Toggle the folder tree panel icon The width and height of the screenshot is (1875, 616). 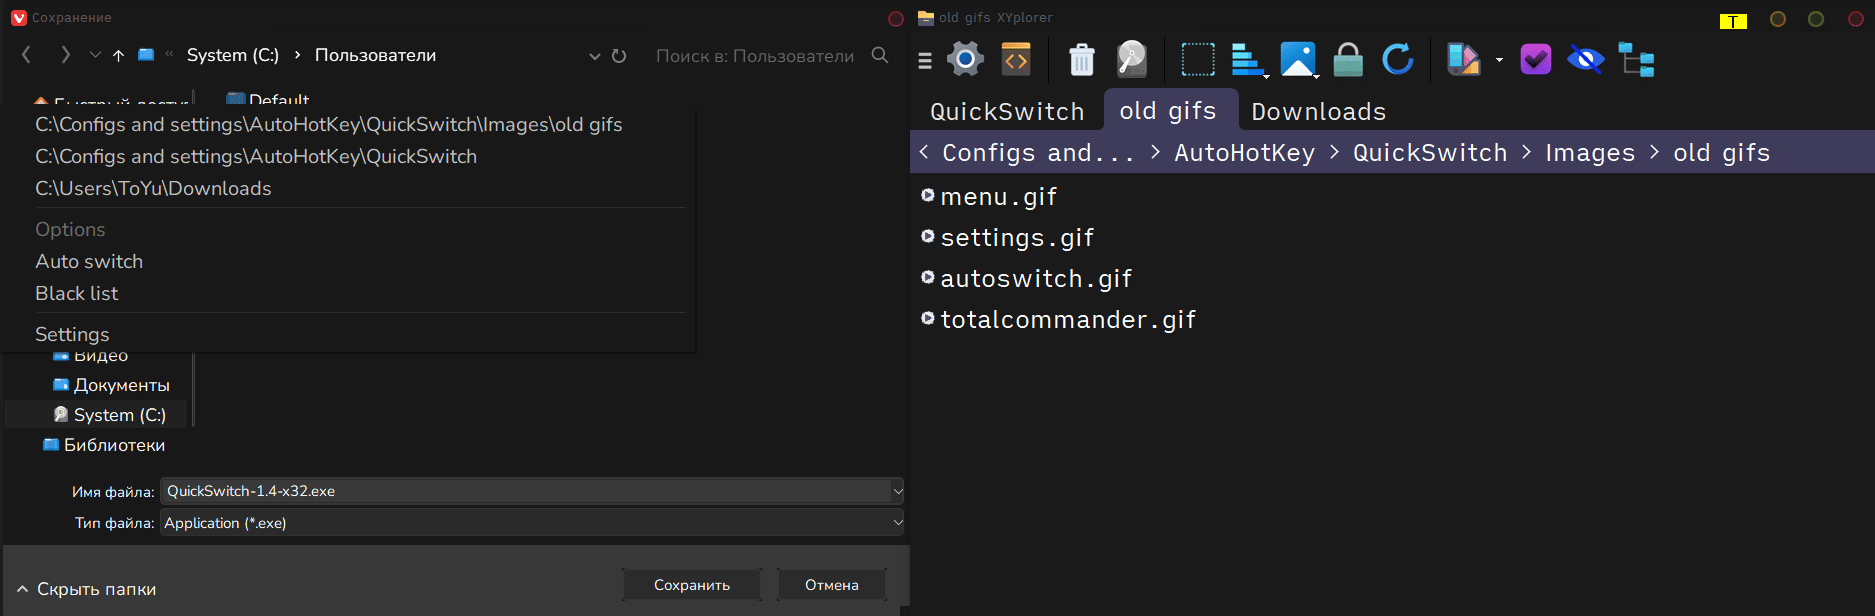[x=1637, y=60]
